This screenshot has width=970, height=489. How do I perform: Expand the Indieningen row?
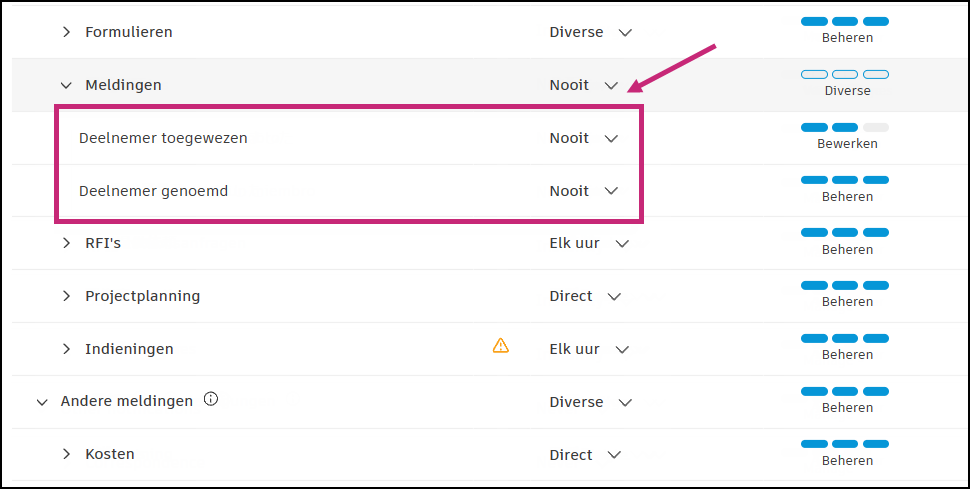pyautogui.click(x=67, y=349)
